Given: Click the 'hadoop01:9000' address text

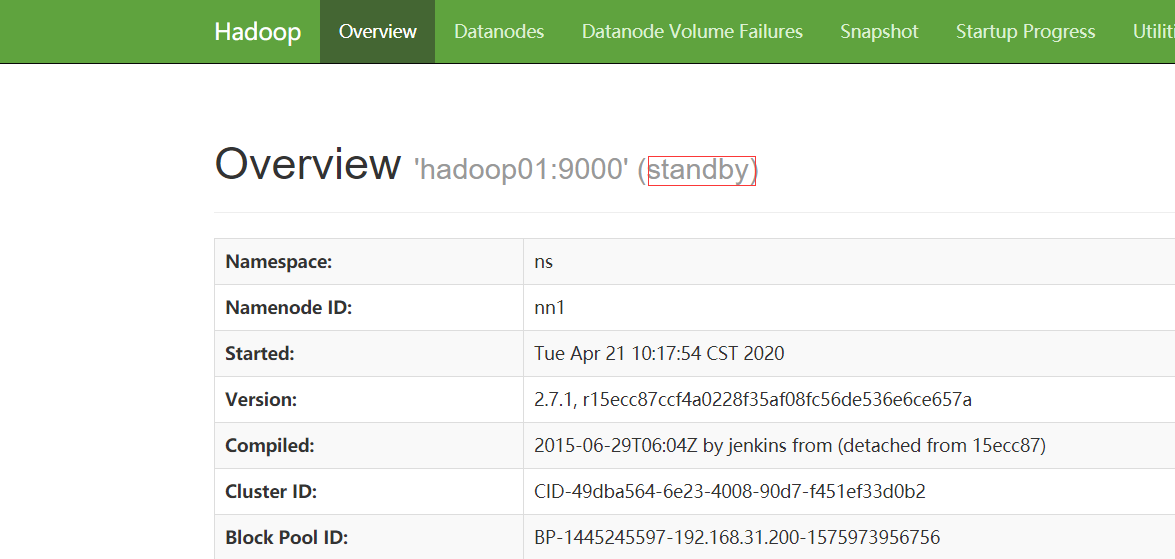Looking at the screenshot, I should pos(520,170).
